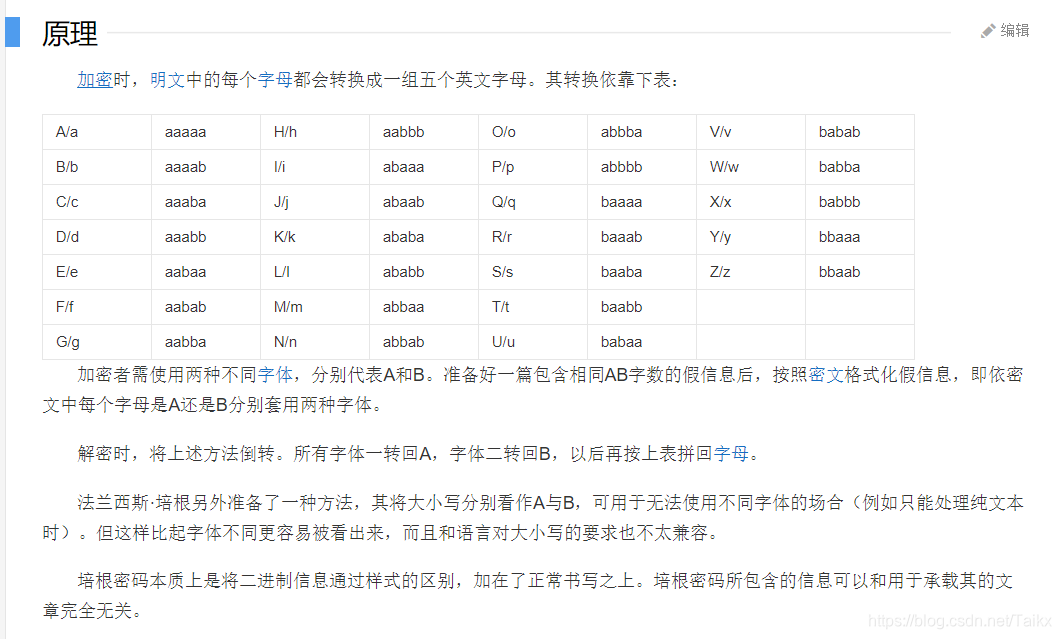
Task: Follow the 密文 link
Action: coord(826,374)
